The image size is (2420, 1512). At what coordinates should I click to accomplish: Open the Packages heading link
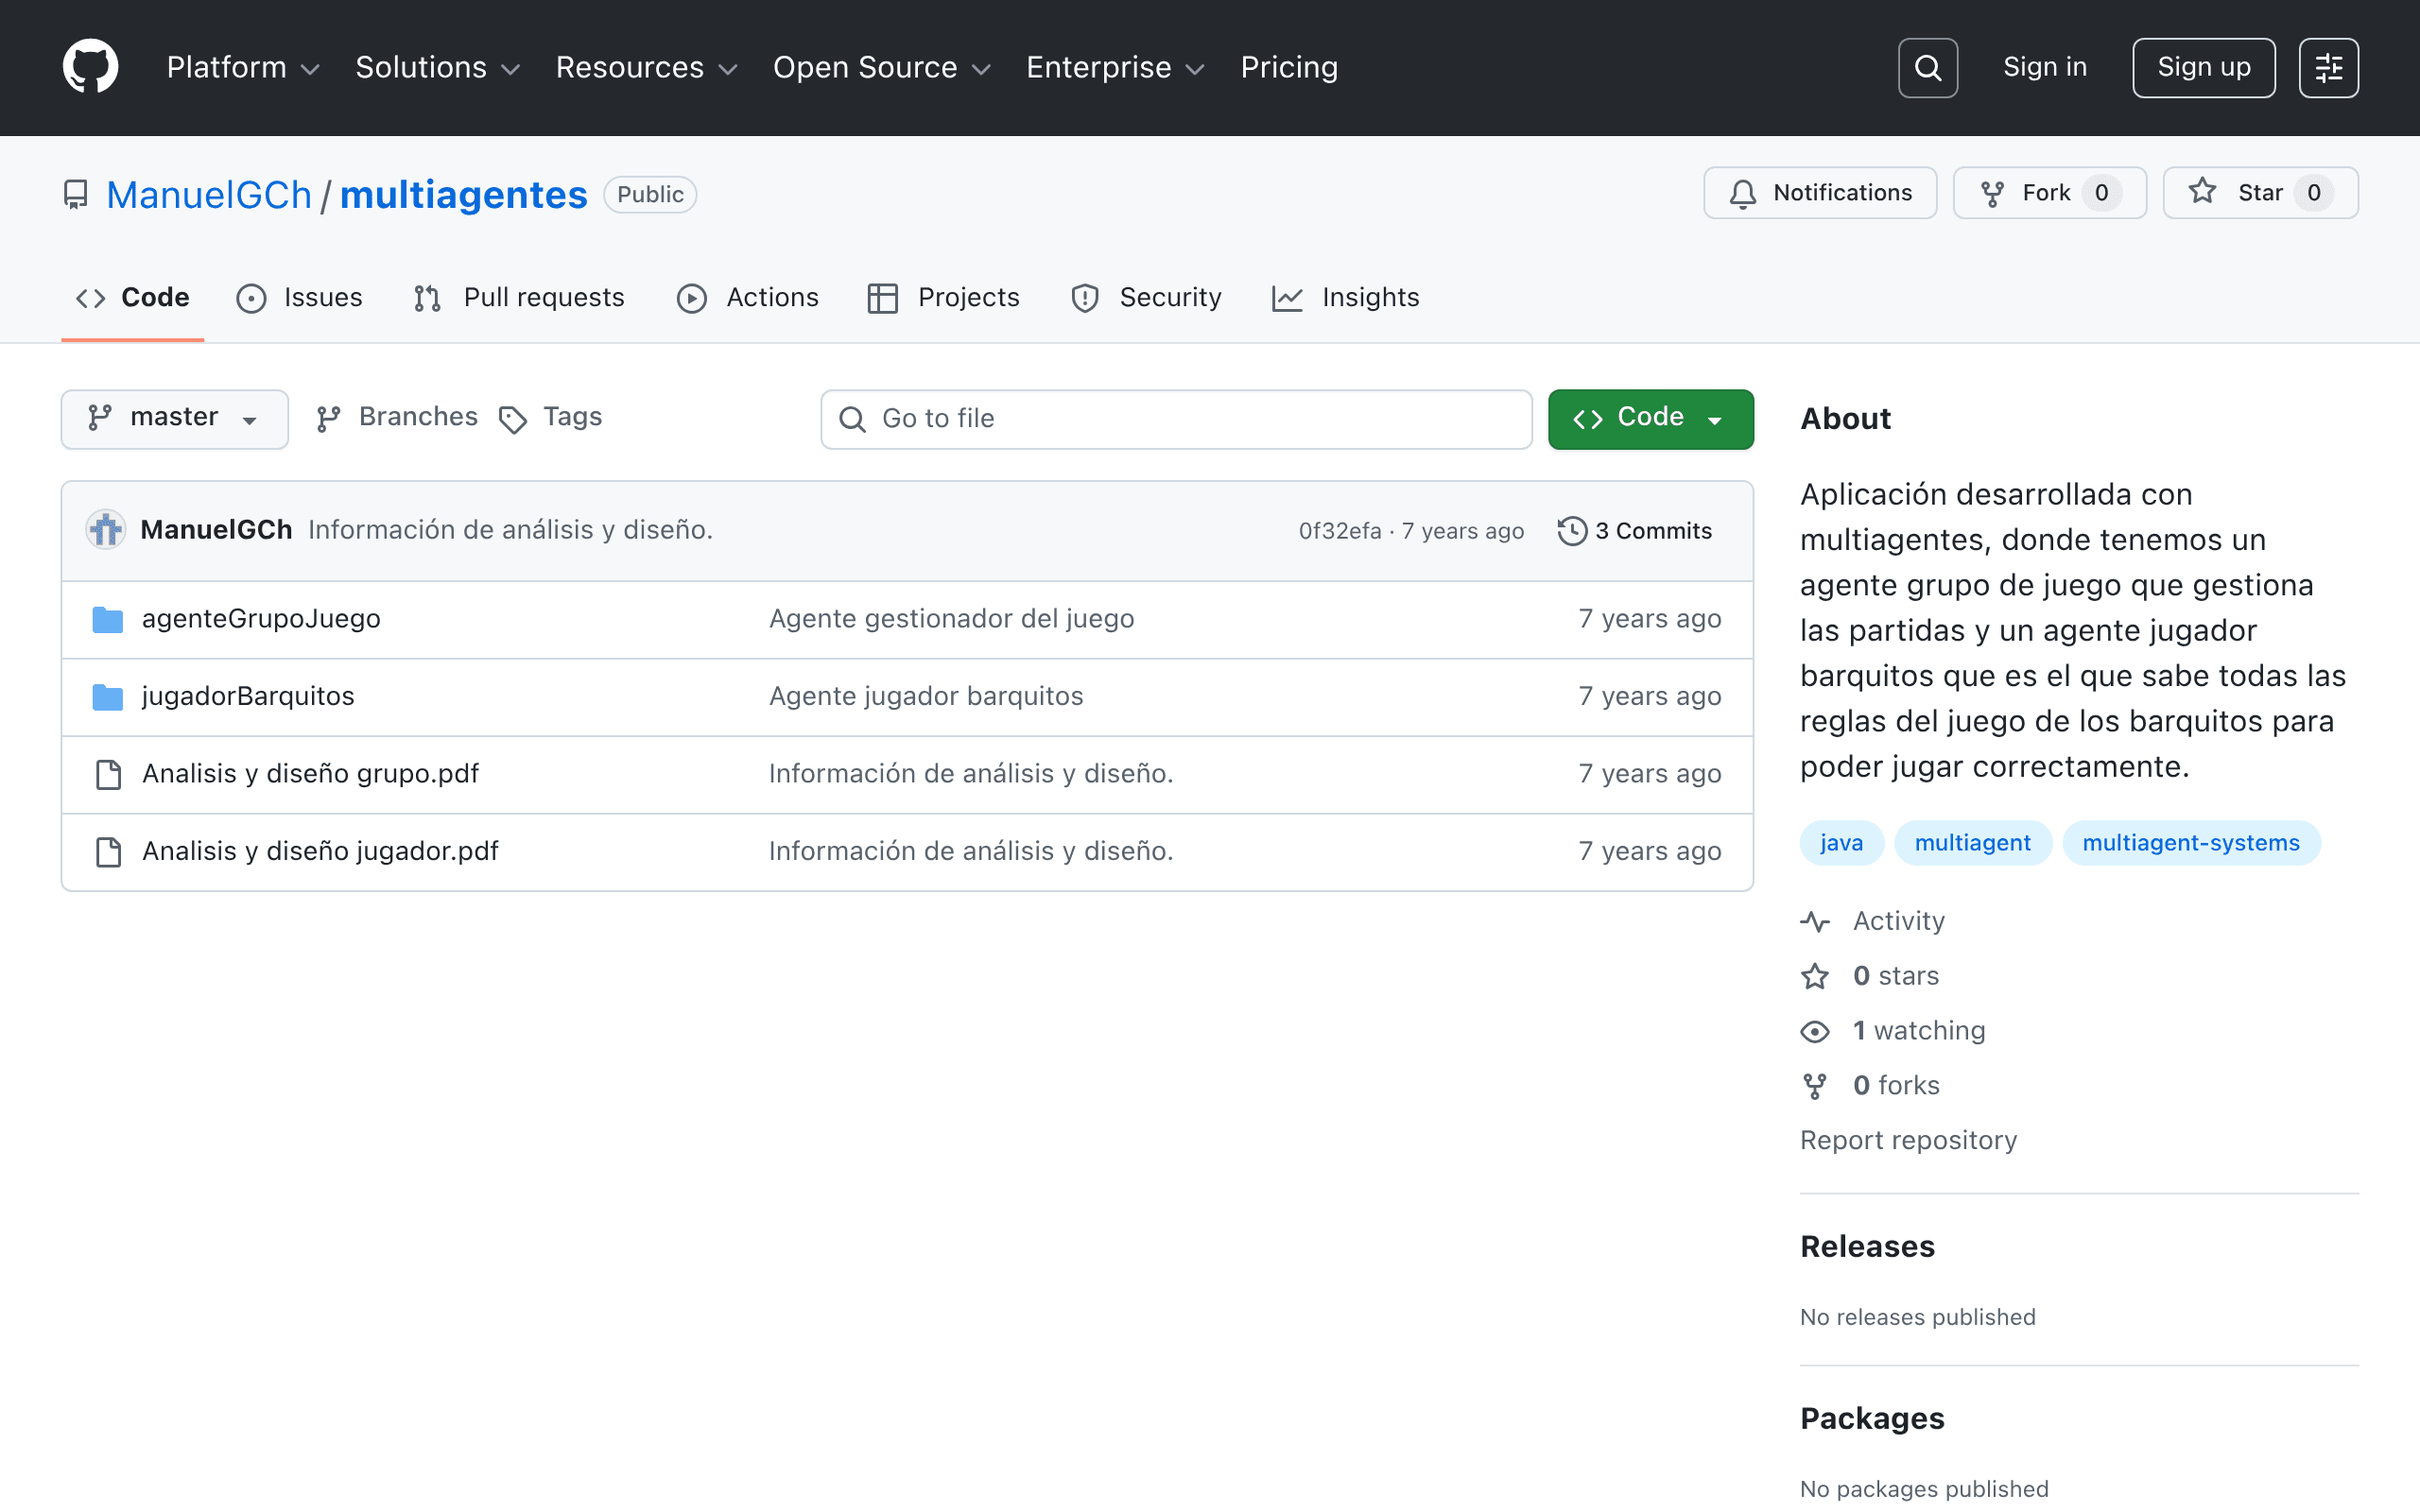1872,1419
